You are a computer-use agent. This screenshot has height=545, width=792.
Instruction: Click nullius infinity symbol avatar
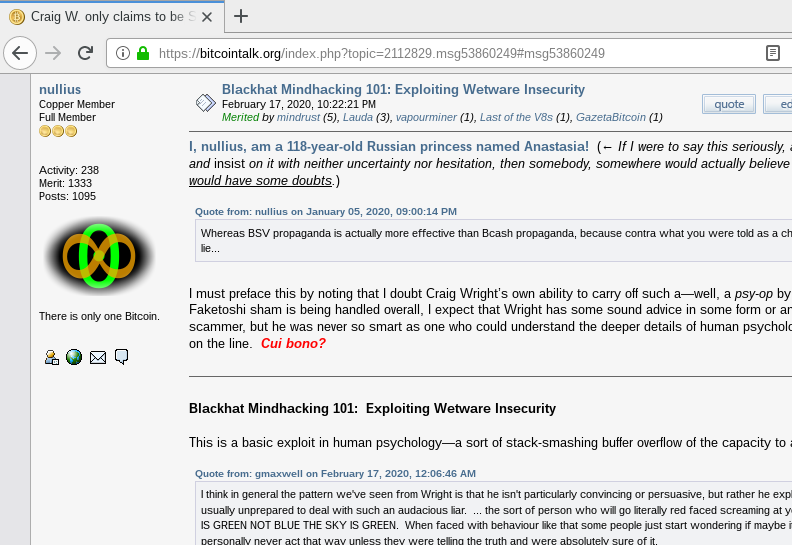(99, 256)
